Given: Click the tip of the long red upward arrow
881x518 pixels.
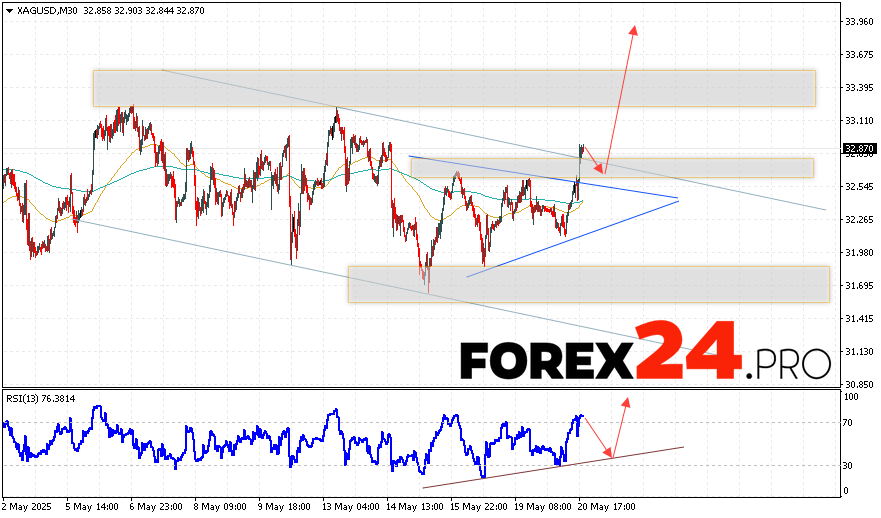Looking at the screenshot, I should click(x=634, y=28).
